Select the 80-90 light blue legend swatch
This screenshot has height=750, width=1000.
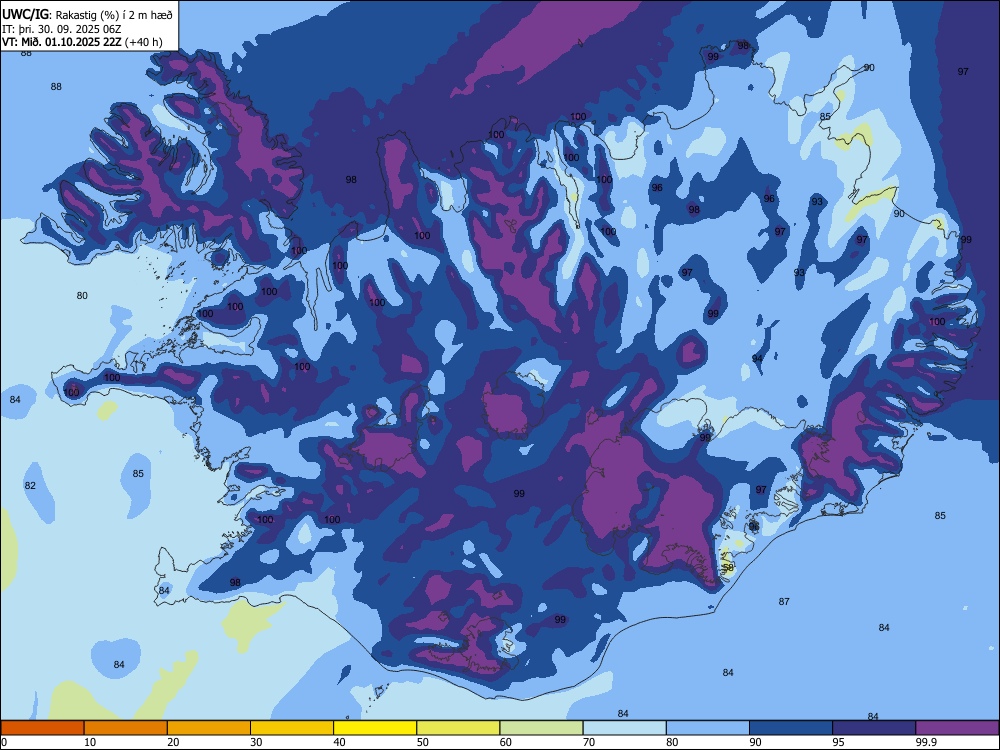click(708, 728)
